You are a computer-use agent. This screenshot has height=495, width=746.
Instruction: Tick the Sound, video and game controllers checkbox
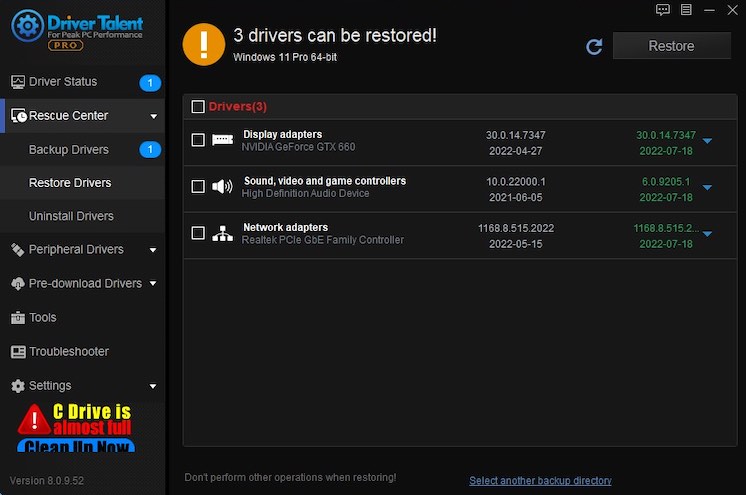point(198,186)
